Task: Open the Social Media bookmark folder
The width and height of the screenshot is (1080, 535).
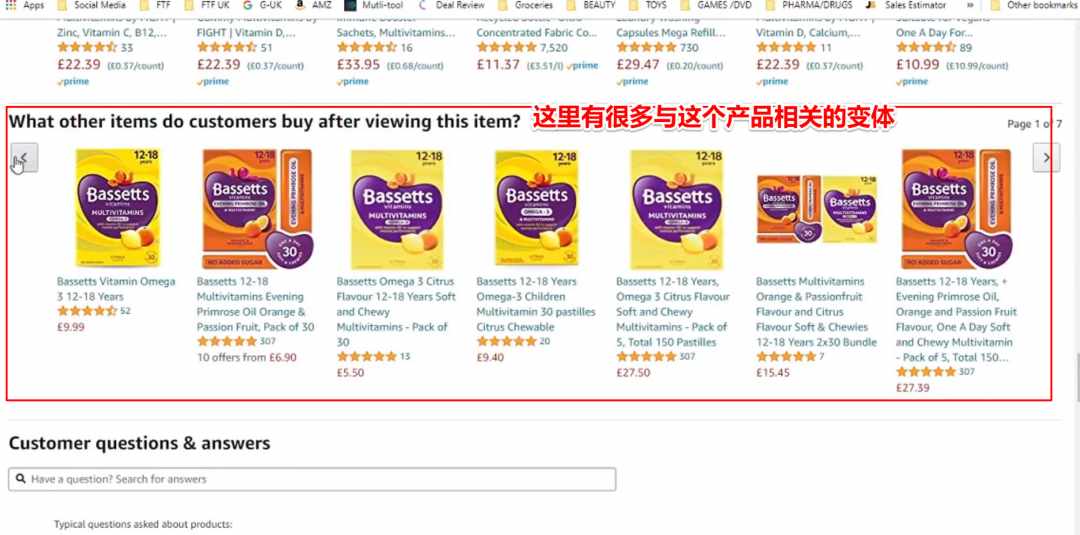Action: (92, 5)
